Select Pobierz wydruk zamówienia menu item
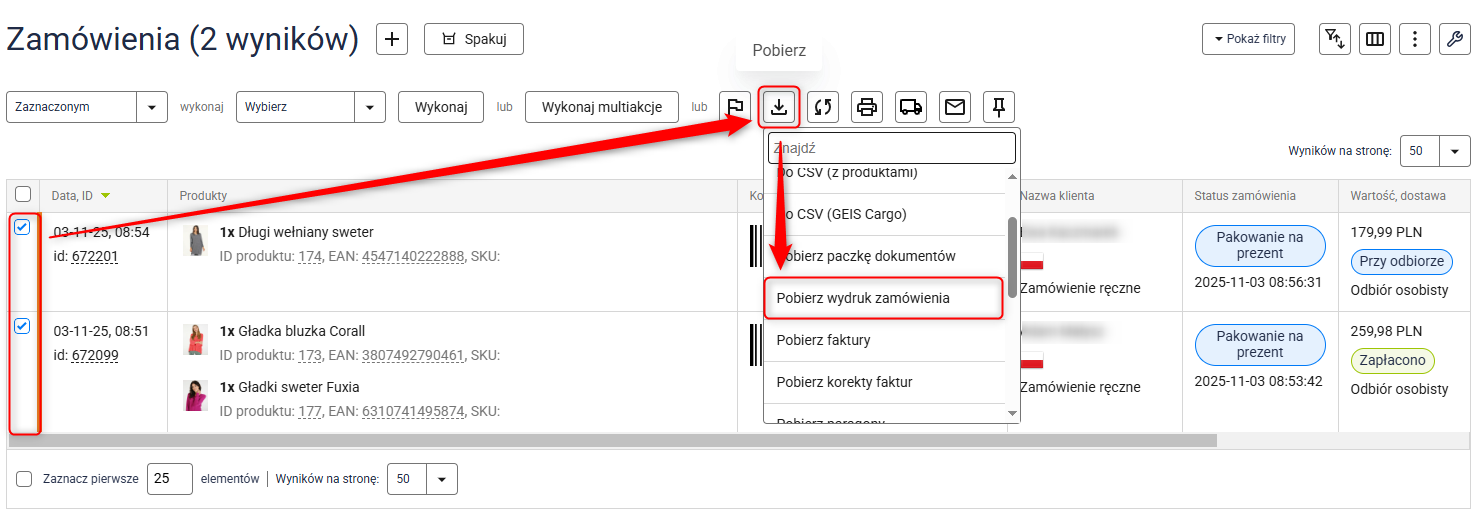1479x516 pixels. 883,298
